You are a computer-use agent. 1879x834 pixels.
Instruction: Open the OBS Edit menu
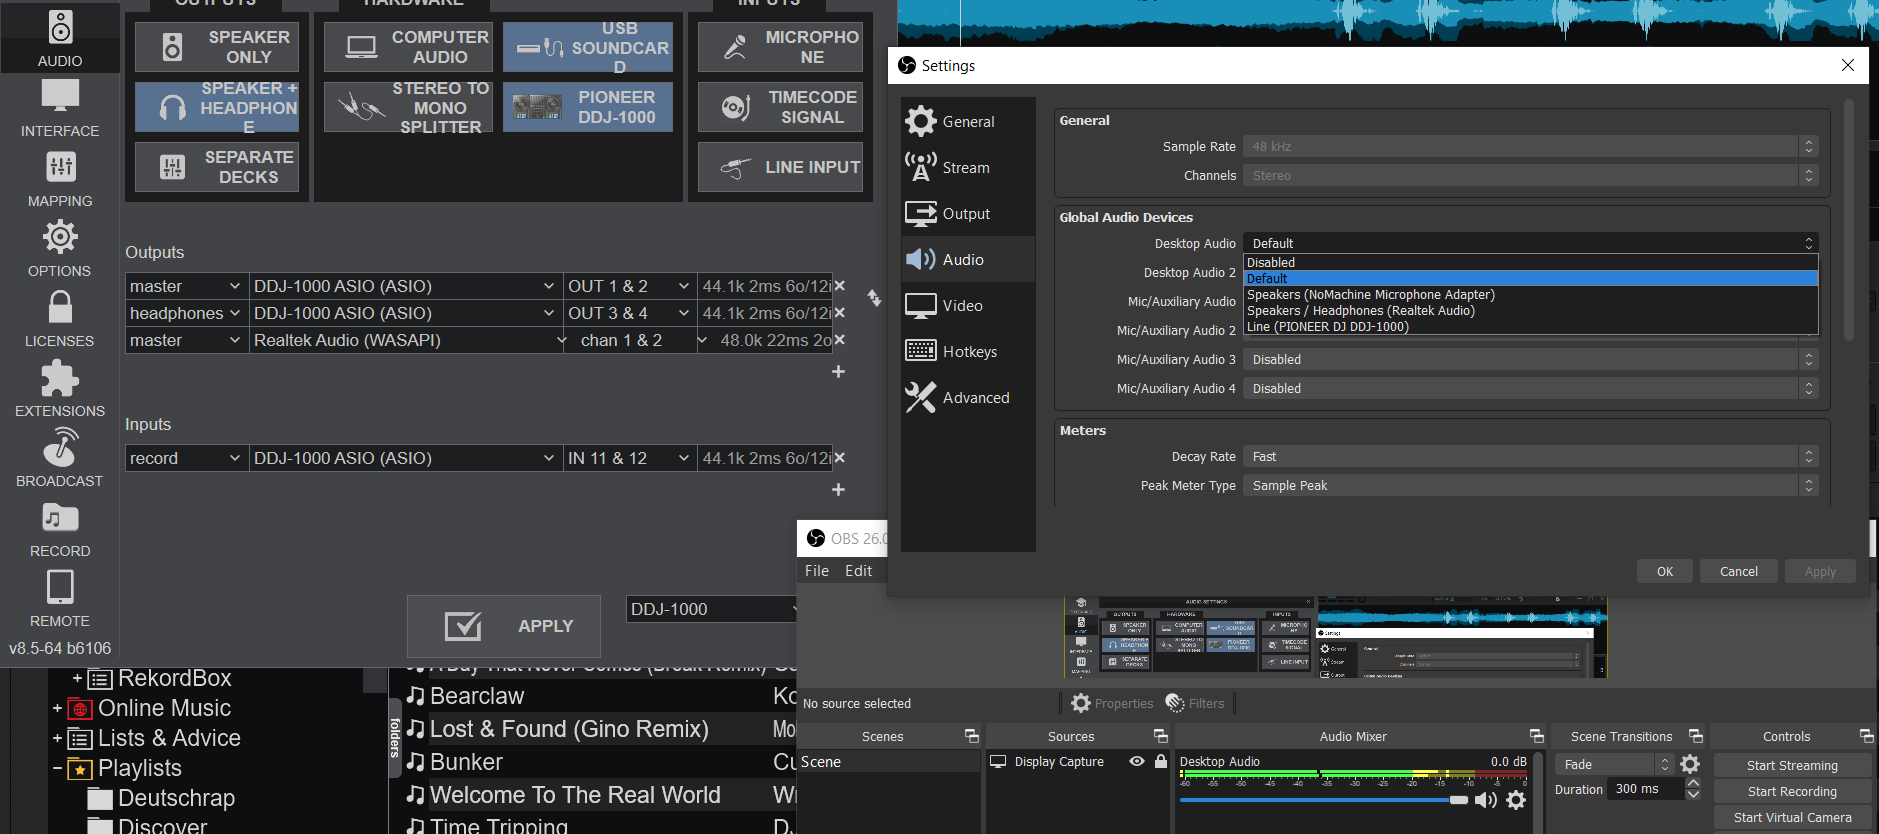pos(858,571)
